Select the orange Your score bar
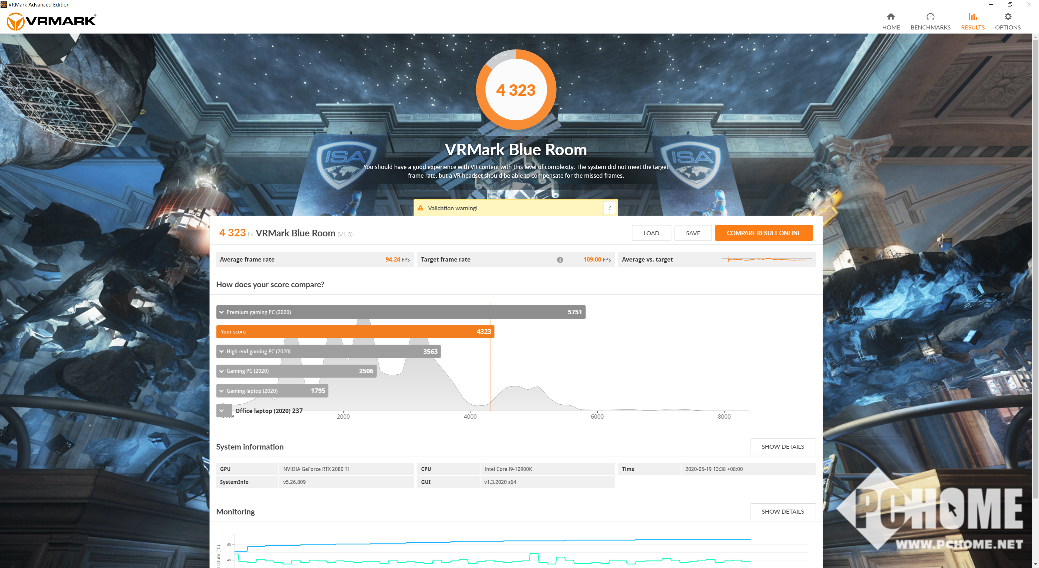The height and width of the screenshot is (568, 1039). coord(355,331)
